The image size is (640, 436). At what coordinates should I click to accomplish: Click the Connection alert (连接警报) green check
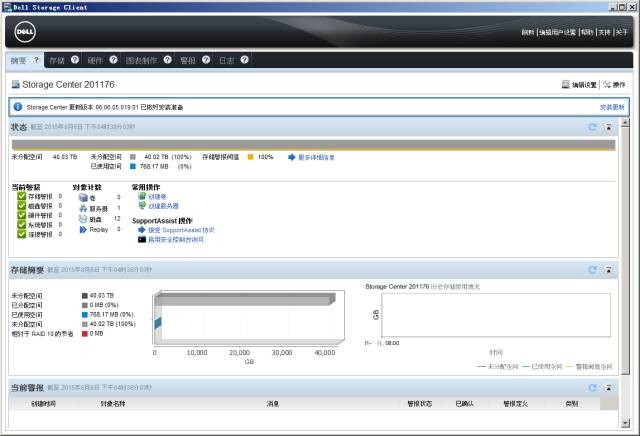click(22, 234)
